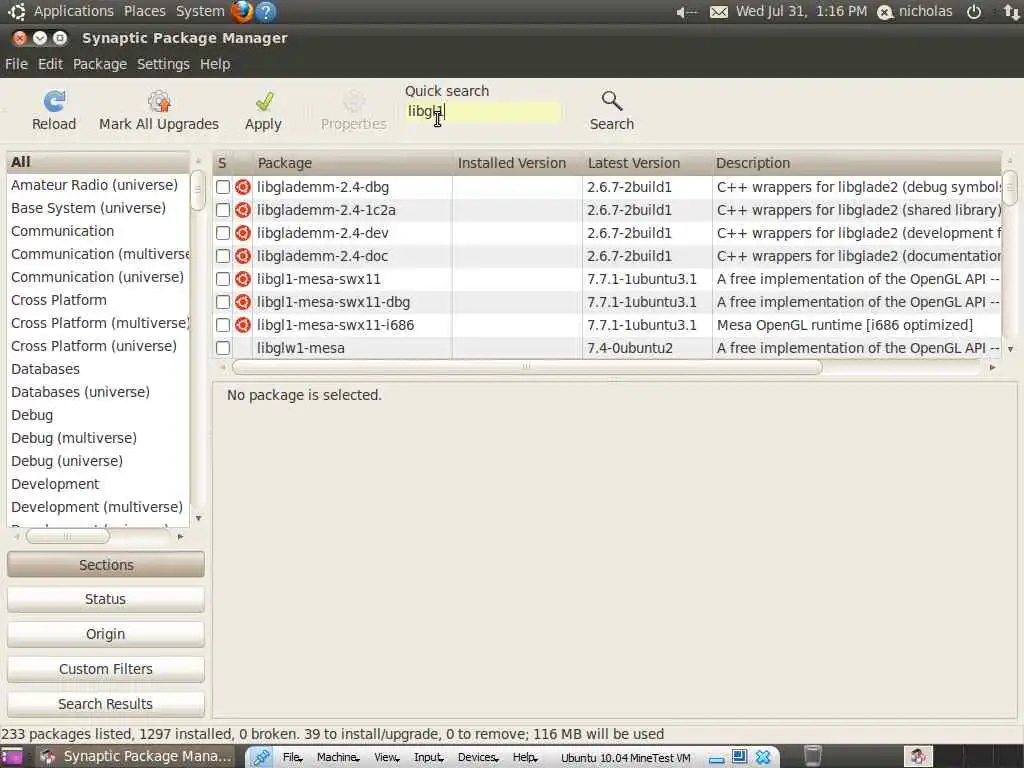
Task: Mark checkbox for libglademm-2.4-dev
Action: (223, 233)
